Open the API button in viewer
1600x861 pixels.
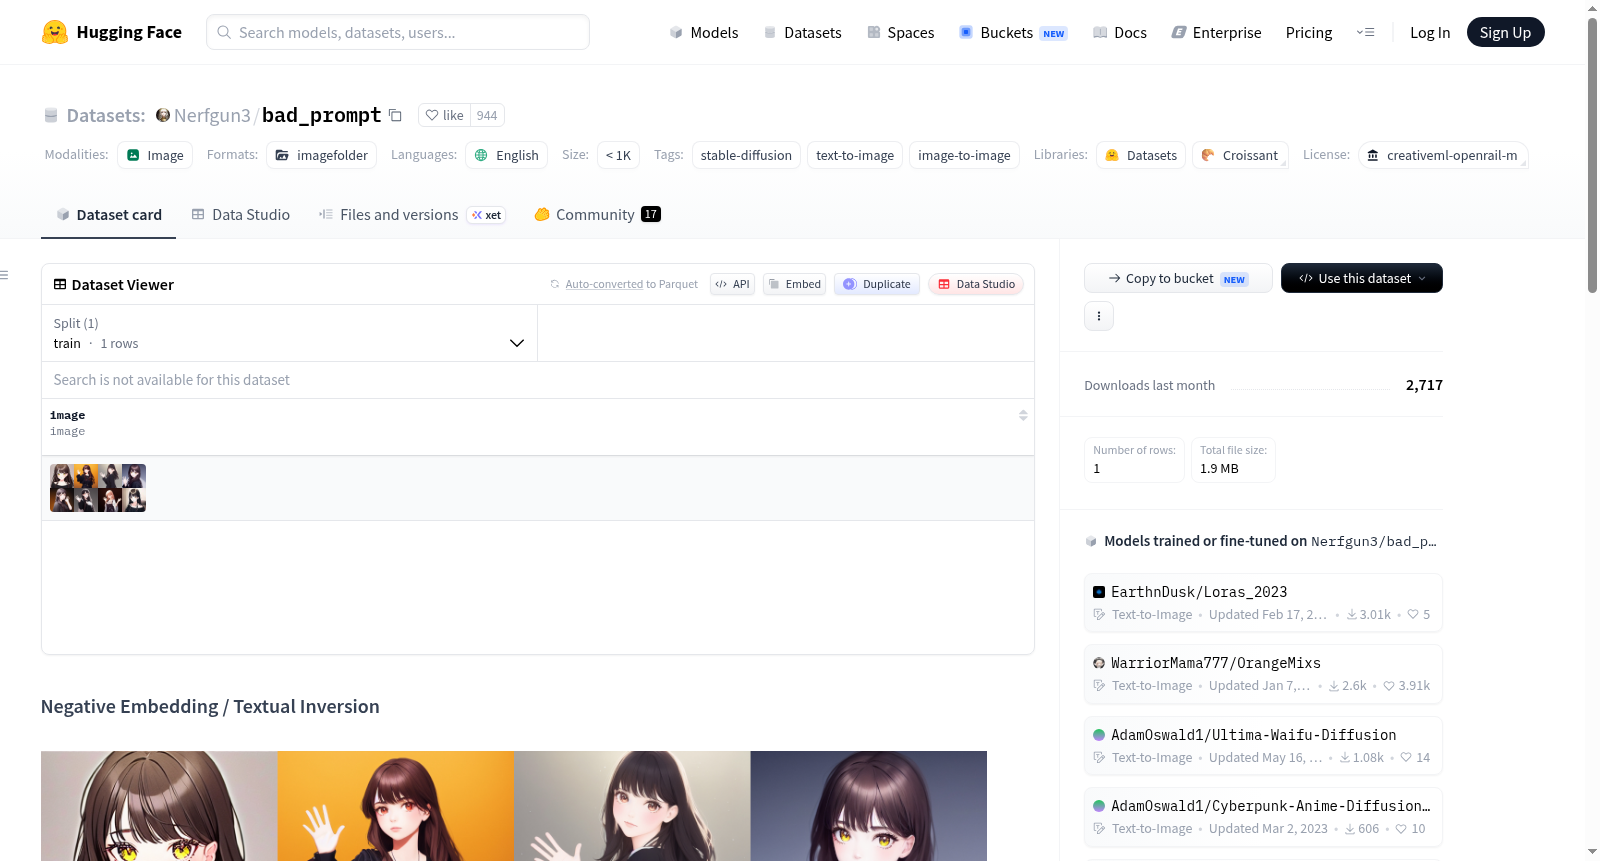[x=732, y=284]
